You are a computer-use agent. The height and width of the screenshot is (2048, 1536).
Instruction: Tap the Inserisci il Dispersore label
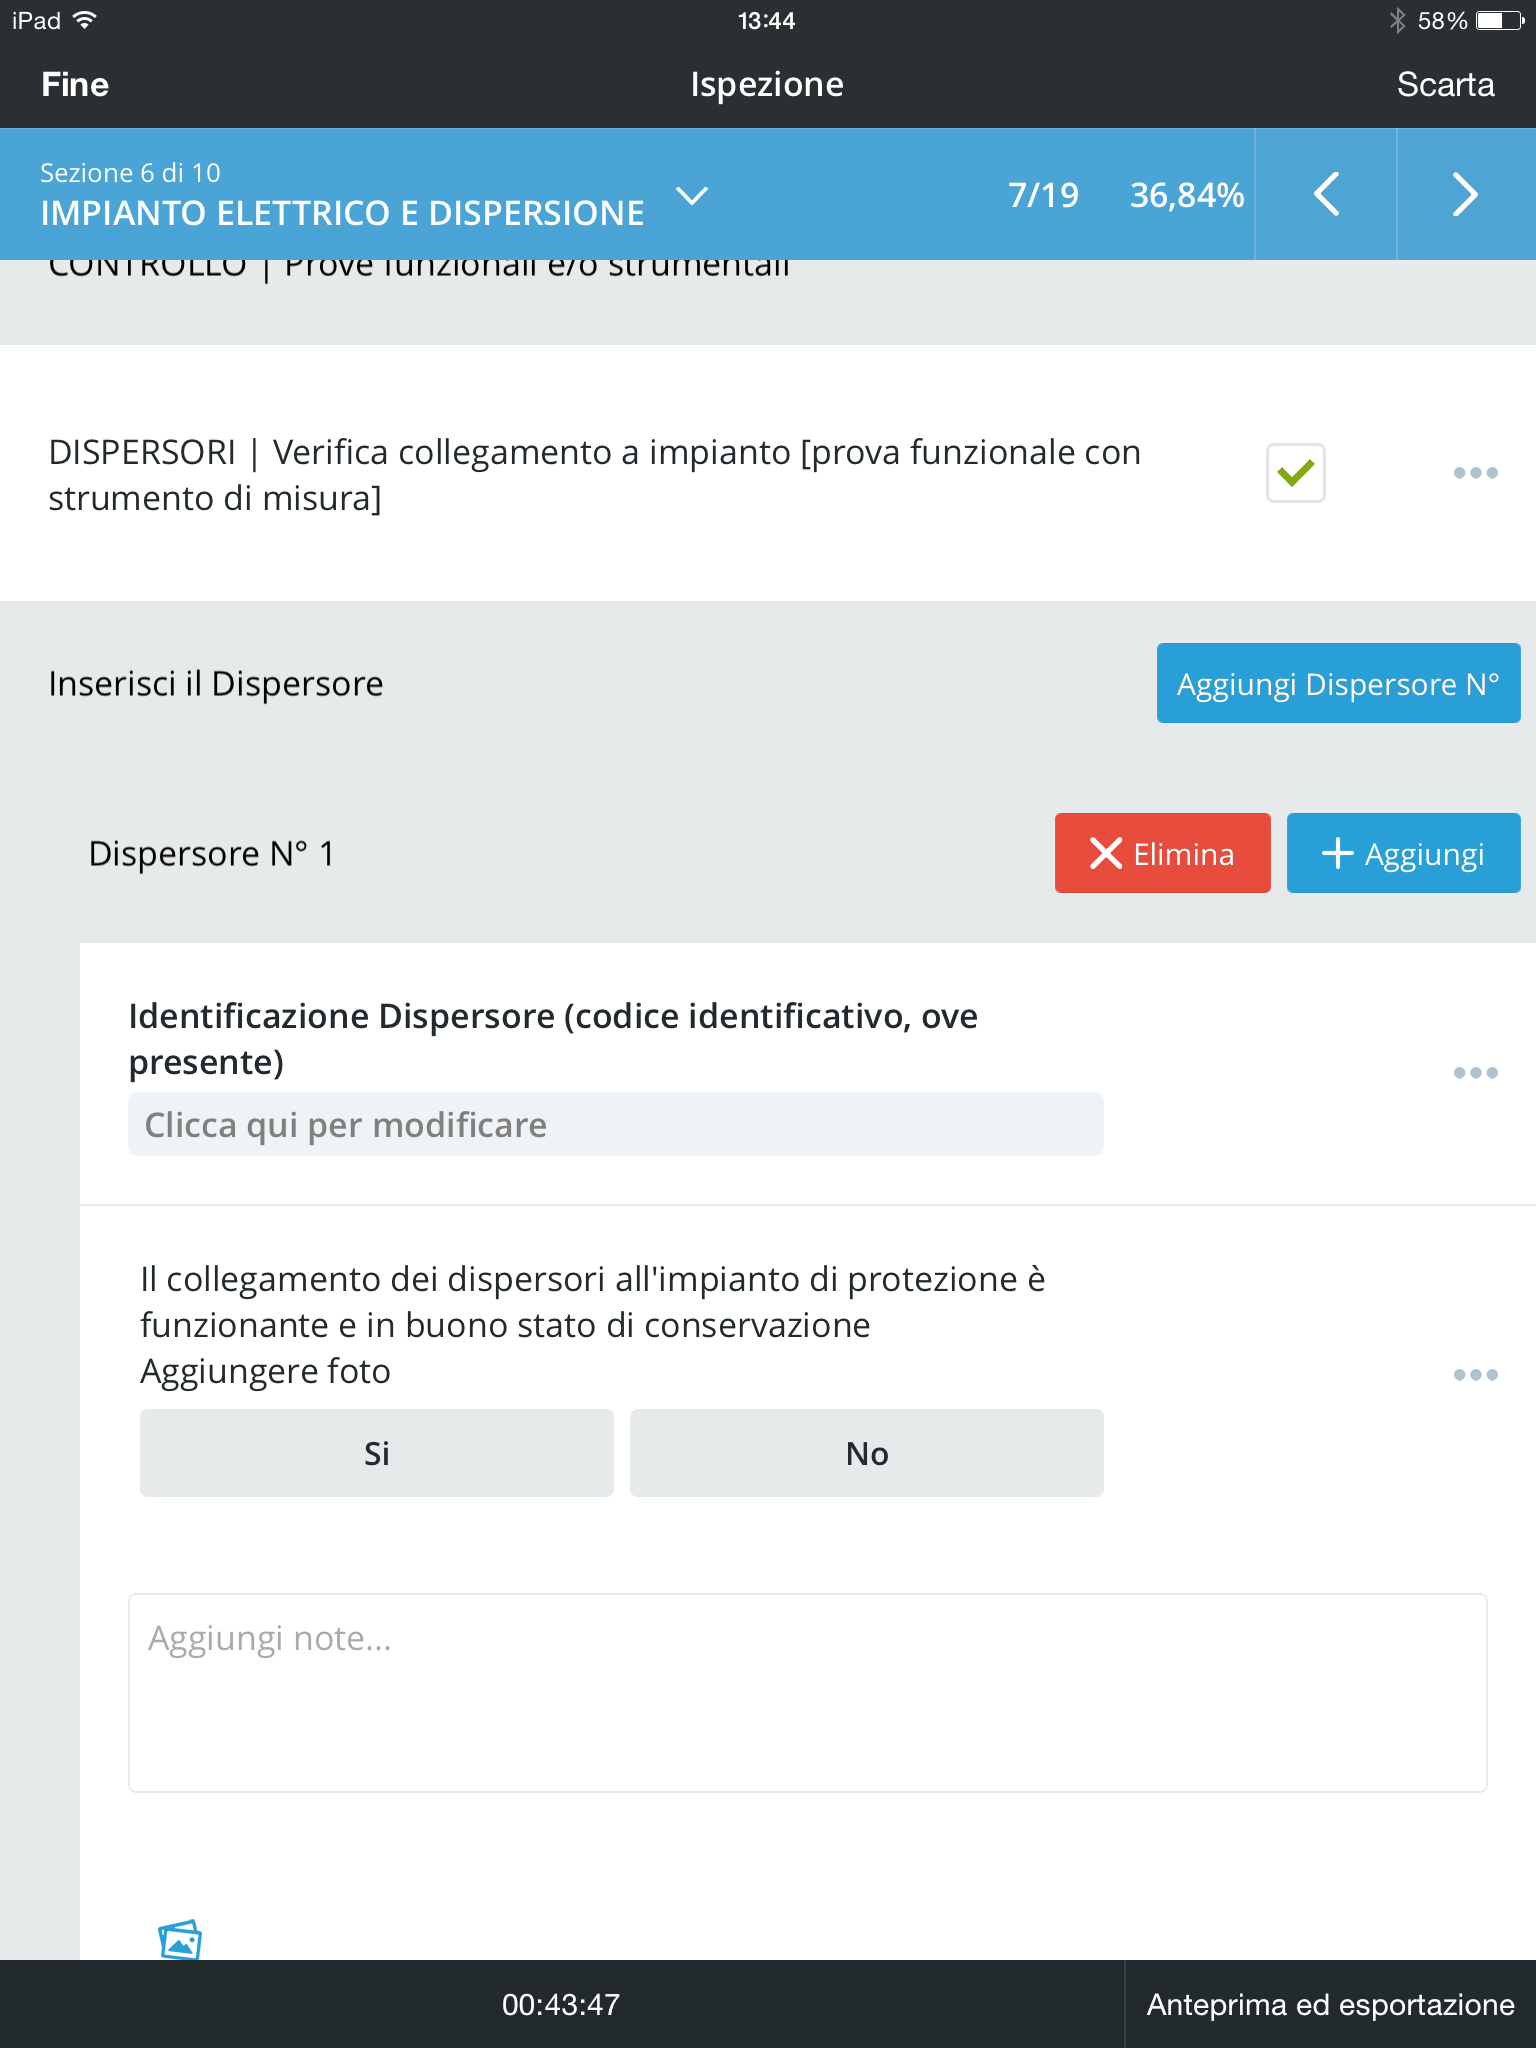(216, 684)
